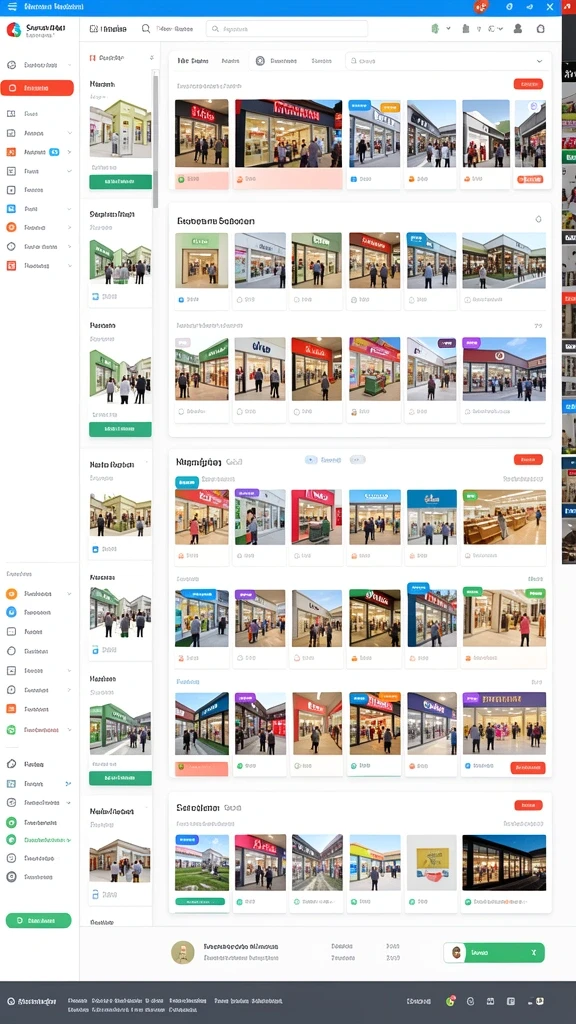The height and width of the screenshot is (1024, 576).
Task: Toggle the grey pill switch beside third section title
Action: pyautogui.click(x=357, y=460)
